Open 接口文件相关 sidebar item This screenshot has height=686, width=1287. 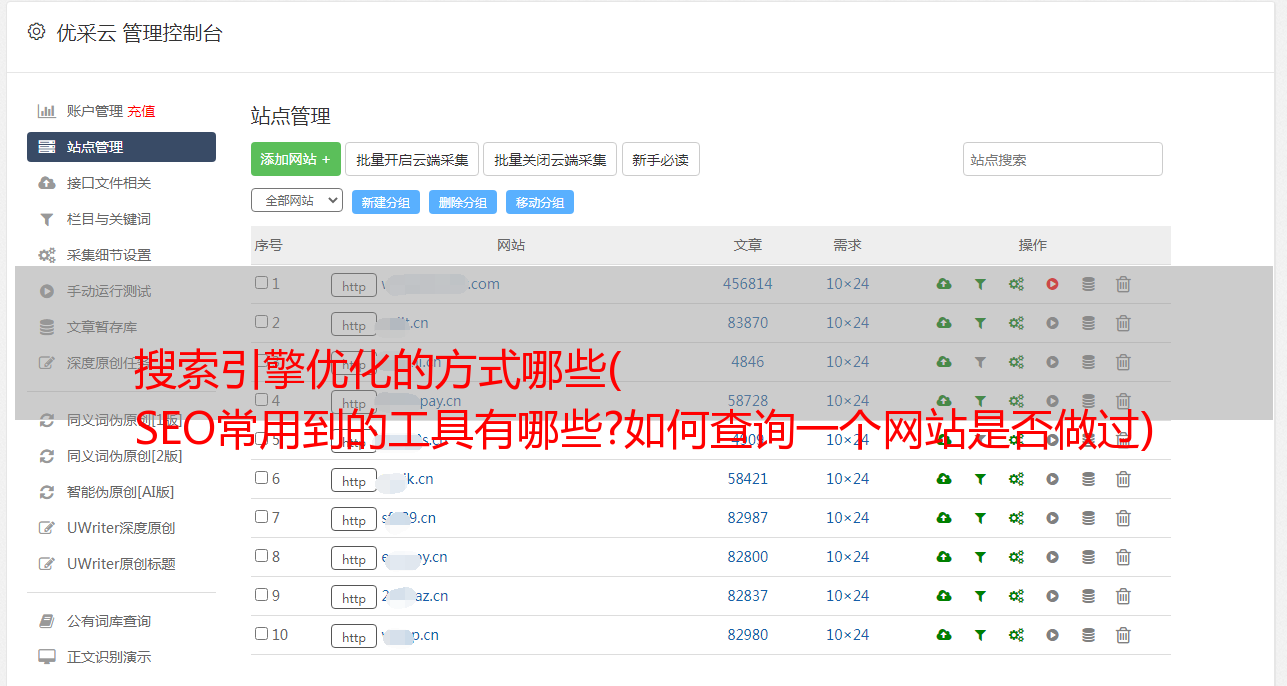[x=108, y=183]
